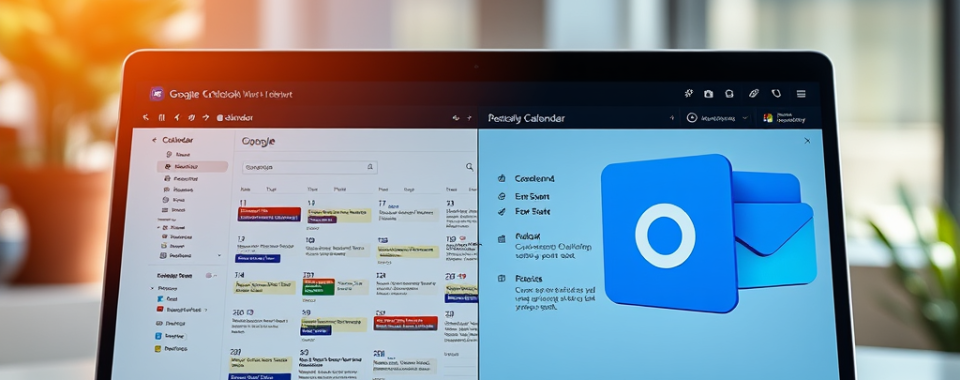Open the hamburger menu in the title bar
Viewport: 960px width, 380px height.
point(801,94)
